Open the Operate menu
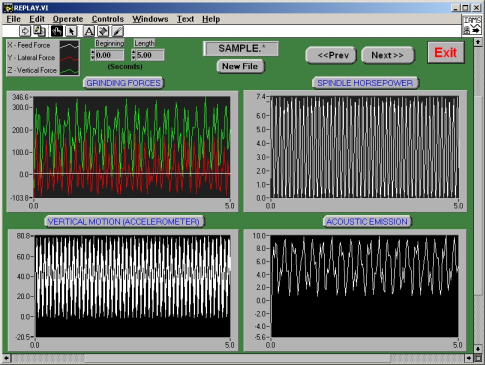The image size is (485, 365). click(x=68, y=19)
